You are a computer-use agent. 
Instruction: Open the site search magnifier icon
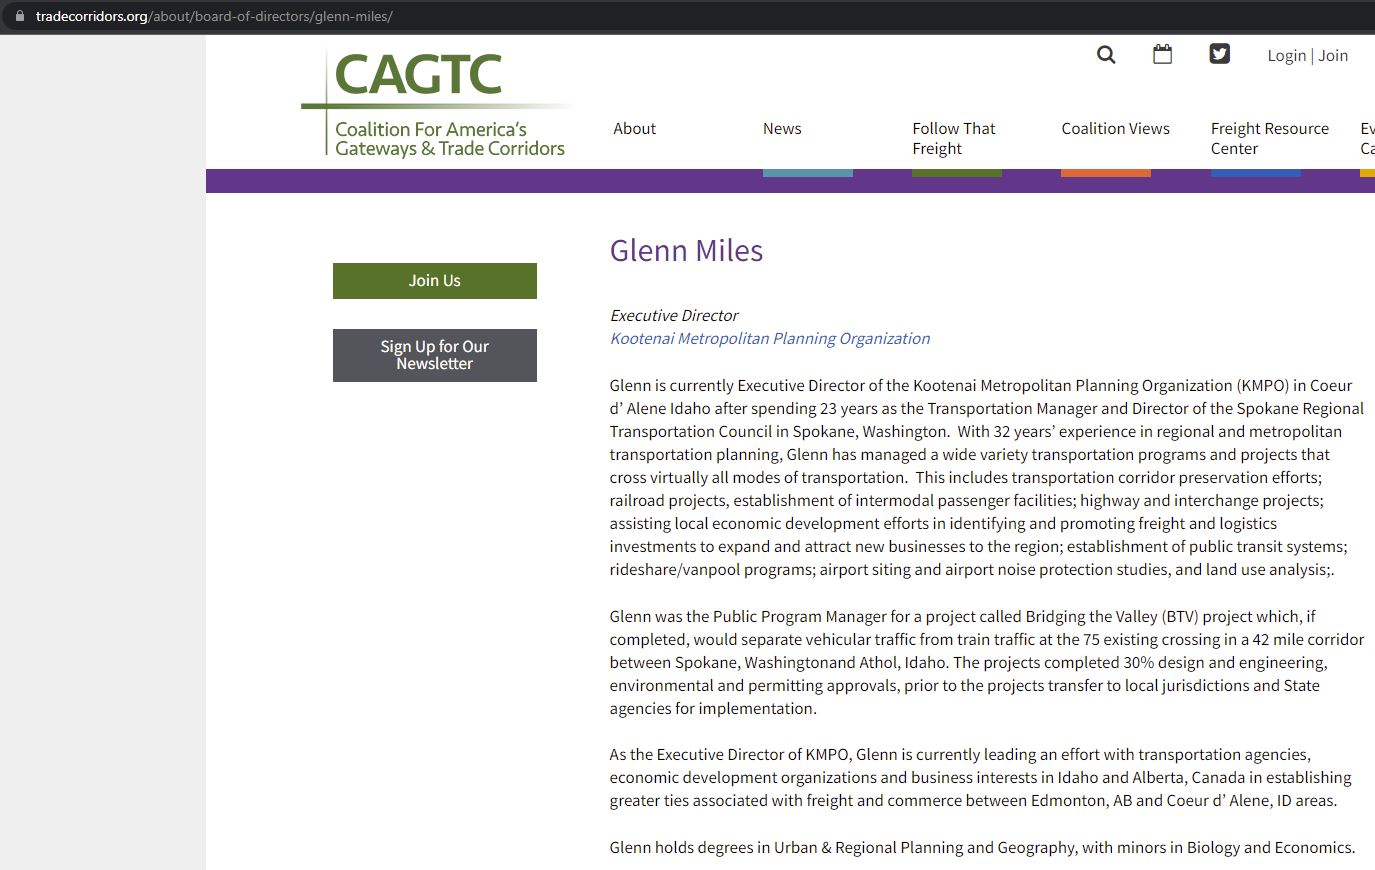1106,55
